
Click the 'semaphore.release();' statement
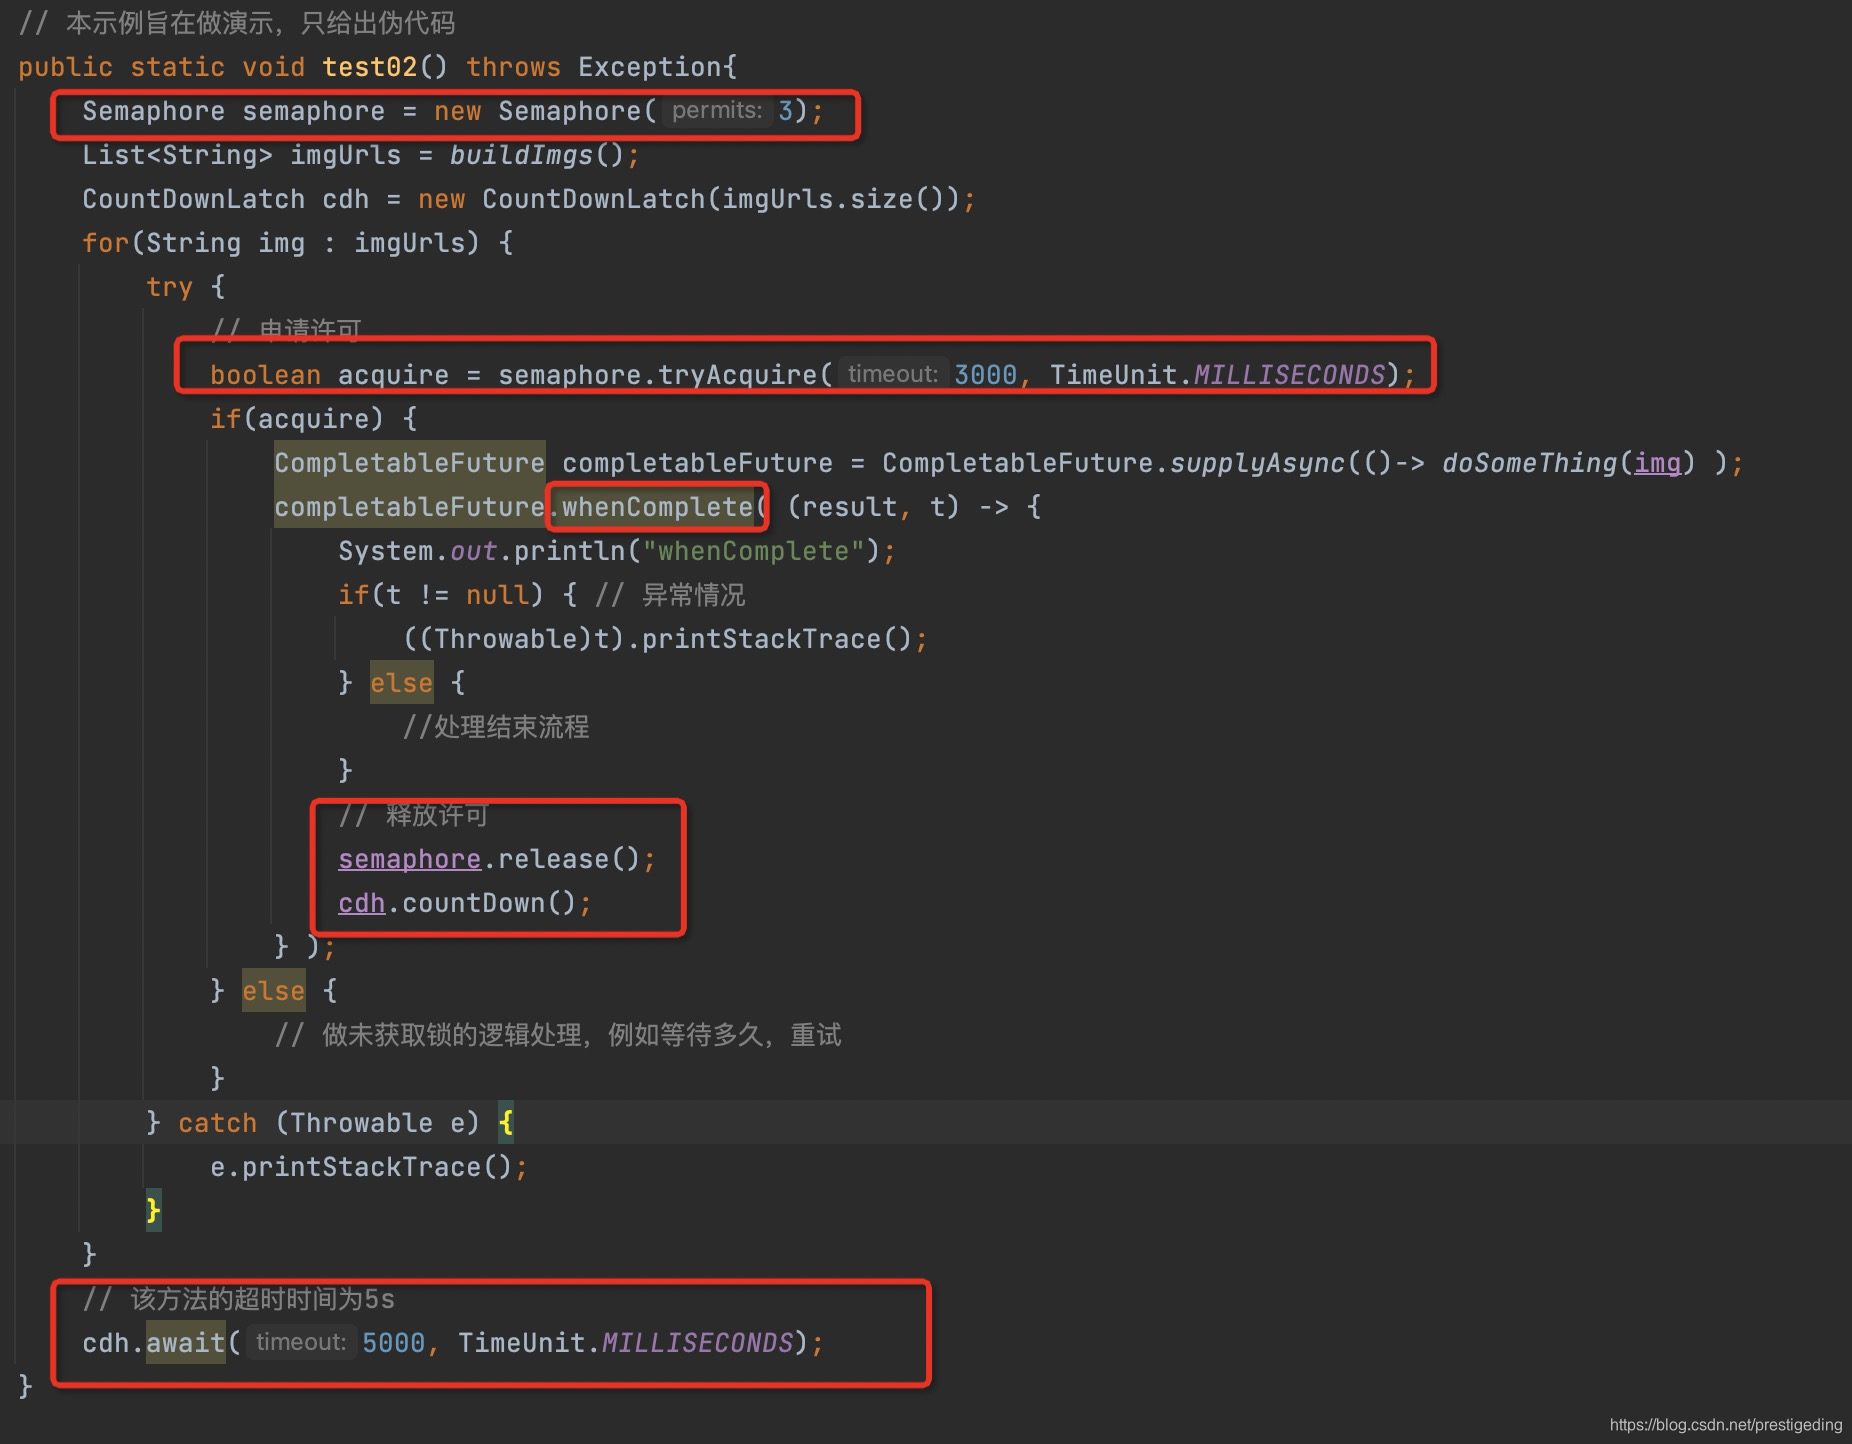[x=497, y=859]
